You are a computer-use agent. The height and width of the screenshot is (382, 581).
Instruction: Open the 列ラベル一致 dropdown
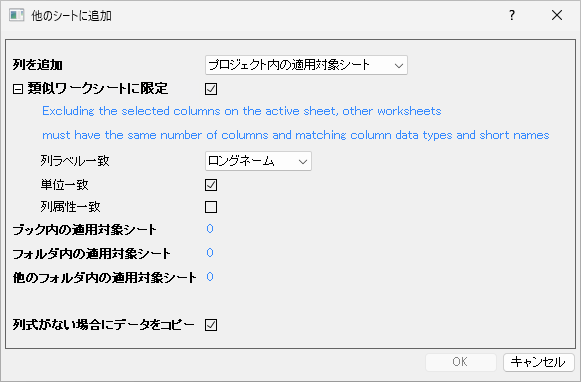coord(258,161)
